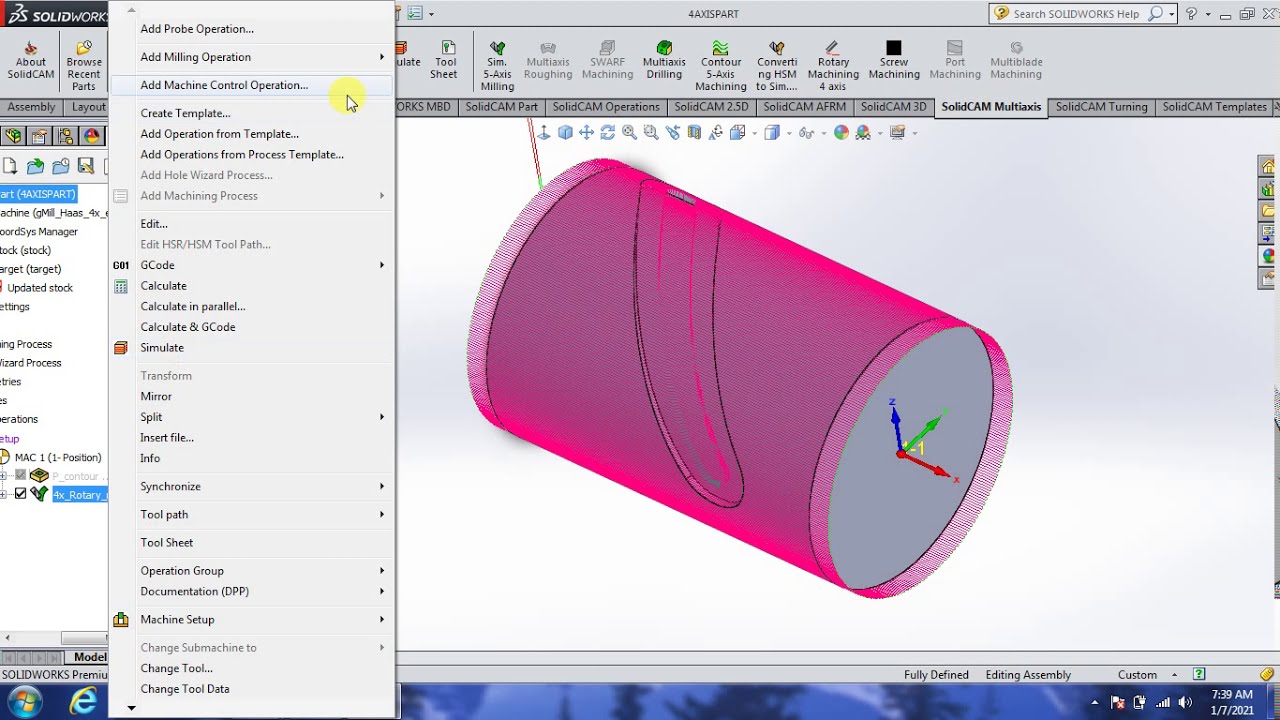Click the Zoom to Fit view icon
This screenshot has width=1280, height=720.
click(629, 132)
